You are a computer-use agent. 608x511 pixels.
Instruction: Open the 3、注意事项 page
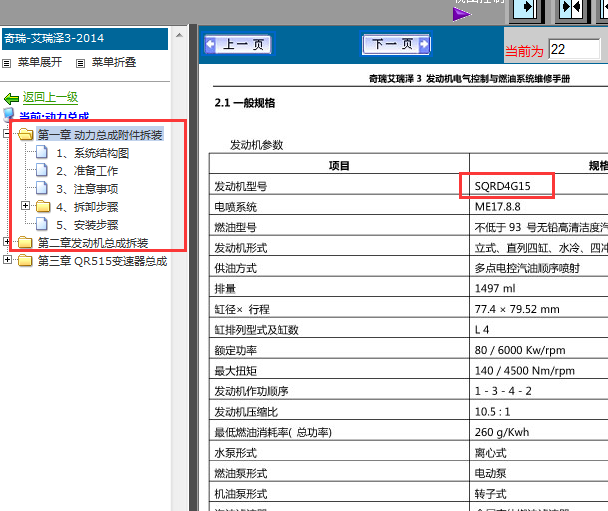click(87, 189)
